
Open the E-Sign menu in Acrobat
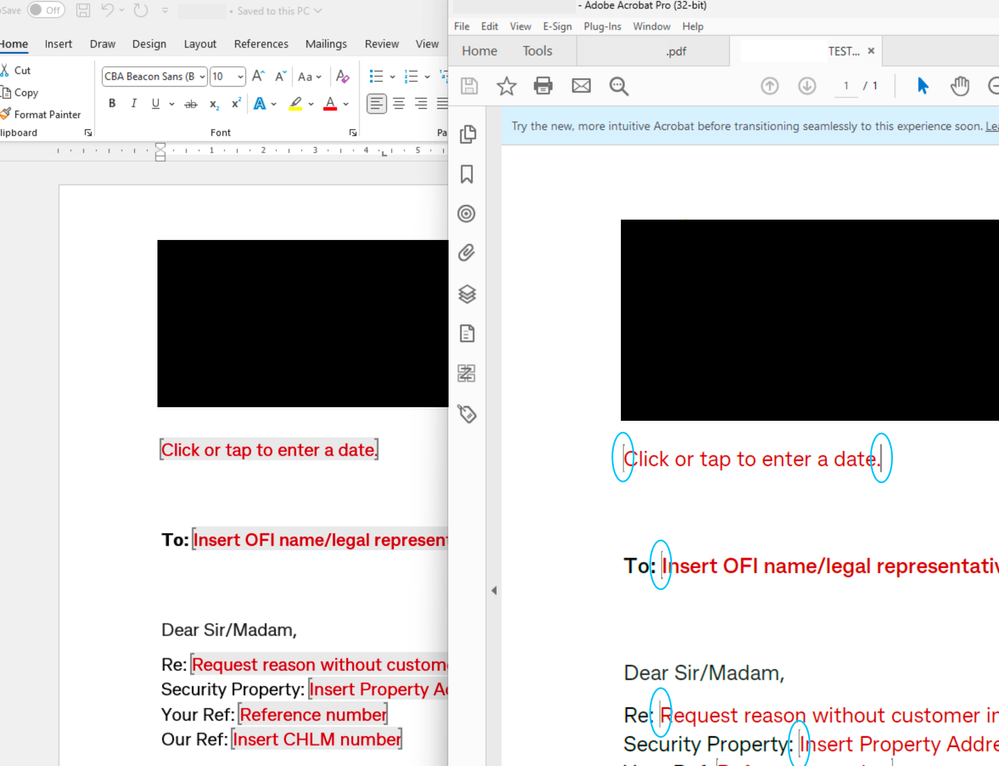tap(557, 26)
